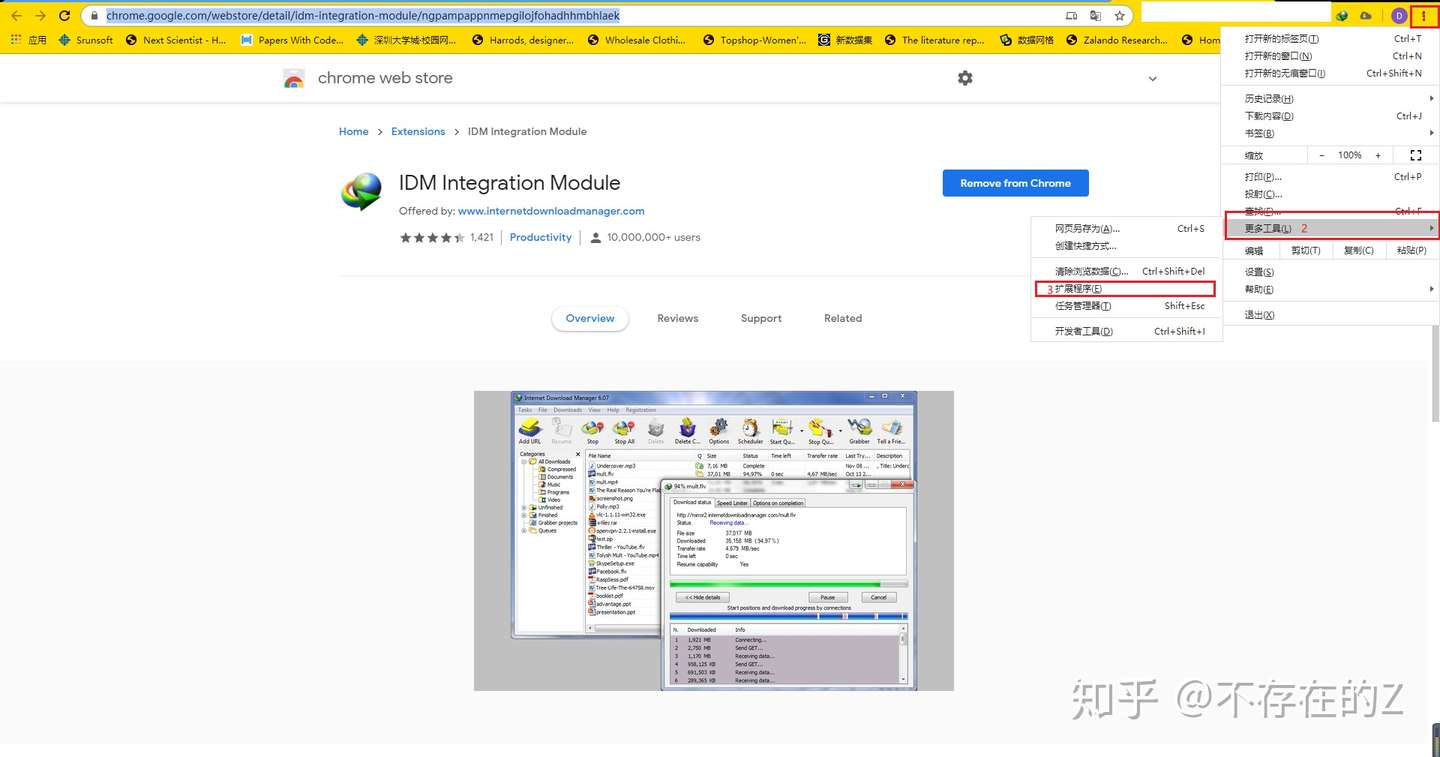The width and height of the screenshot is (1440, 757).
Task: Open the 新数据集 bookmark
Action: tap(845, 40)
